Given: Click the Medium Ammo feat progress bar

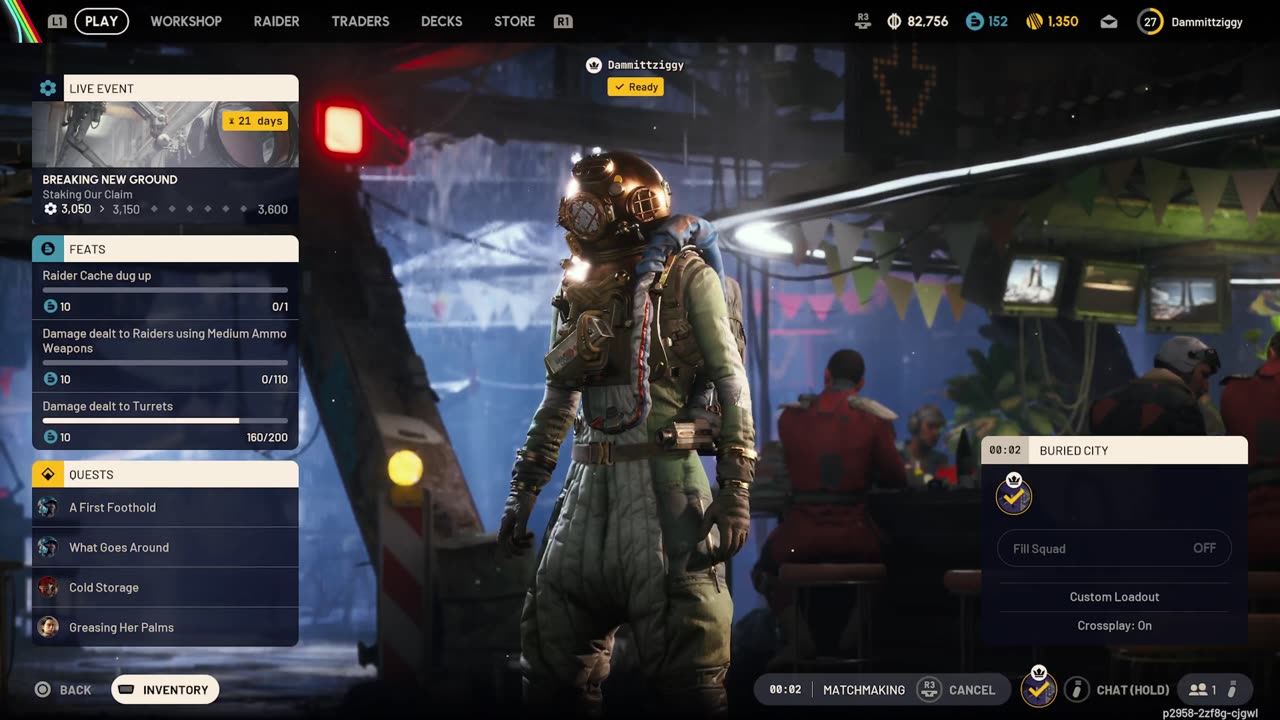Looking at the screenshot, I should [165, 363].
